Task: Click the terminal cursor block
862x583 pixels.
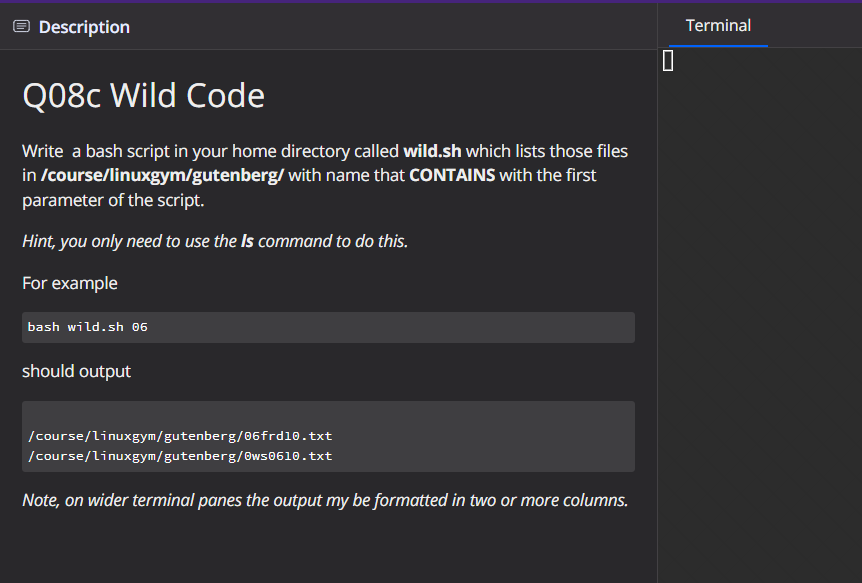Action: [668, 60]
